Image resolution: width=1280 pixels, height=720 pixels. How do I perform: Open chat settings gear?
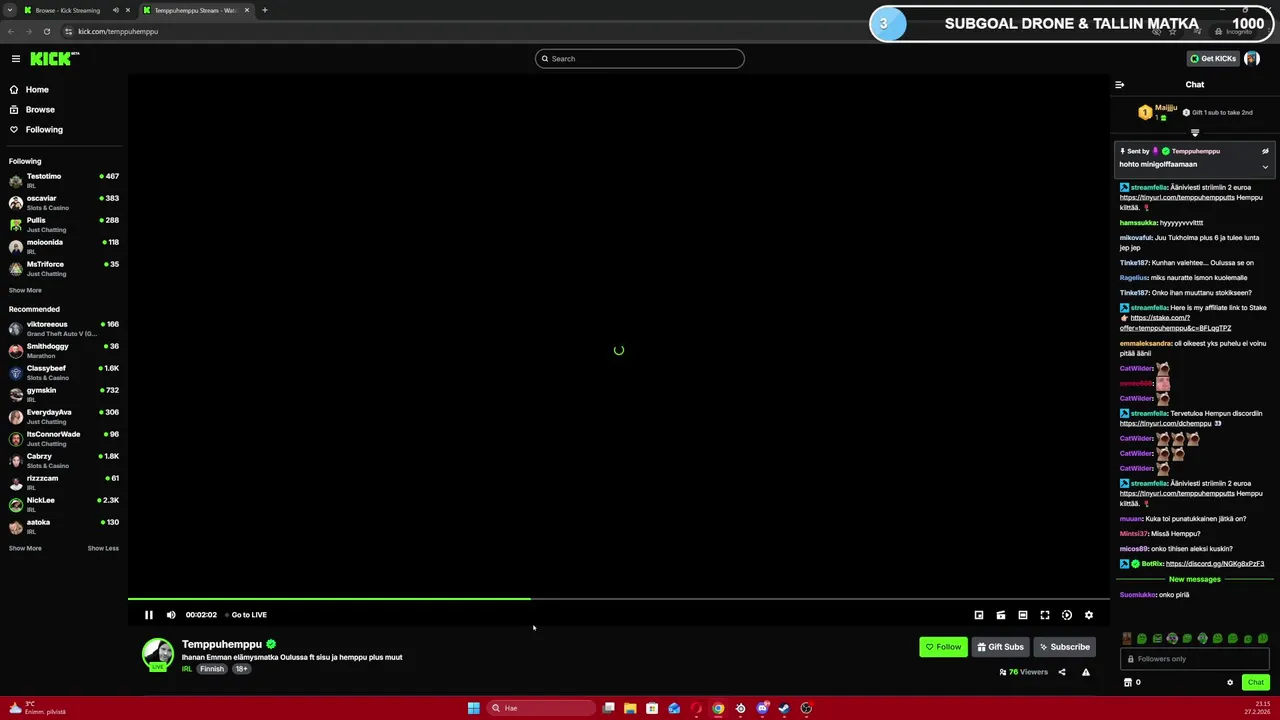1230,683
